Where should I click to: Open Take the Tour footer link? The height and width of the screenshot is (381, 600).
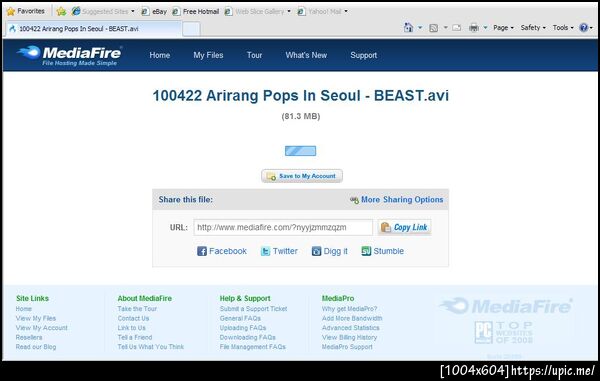point(137,309)
